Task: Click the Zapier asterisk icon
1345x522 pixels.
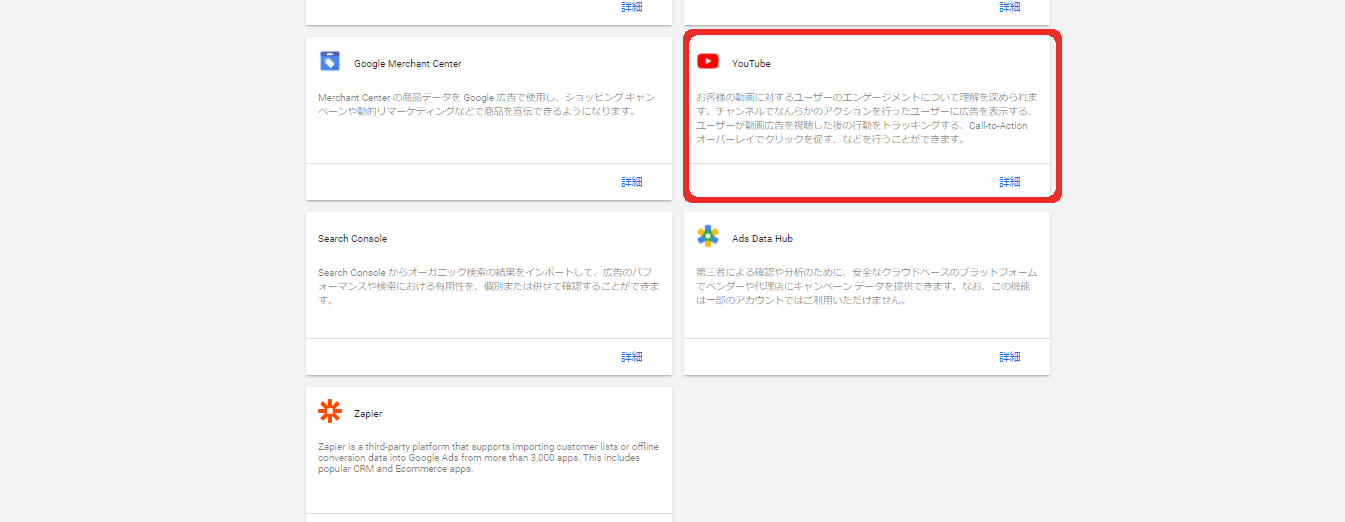Action: point(330,412)
